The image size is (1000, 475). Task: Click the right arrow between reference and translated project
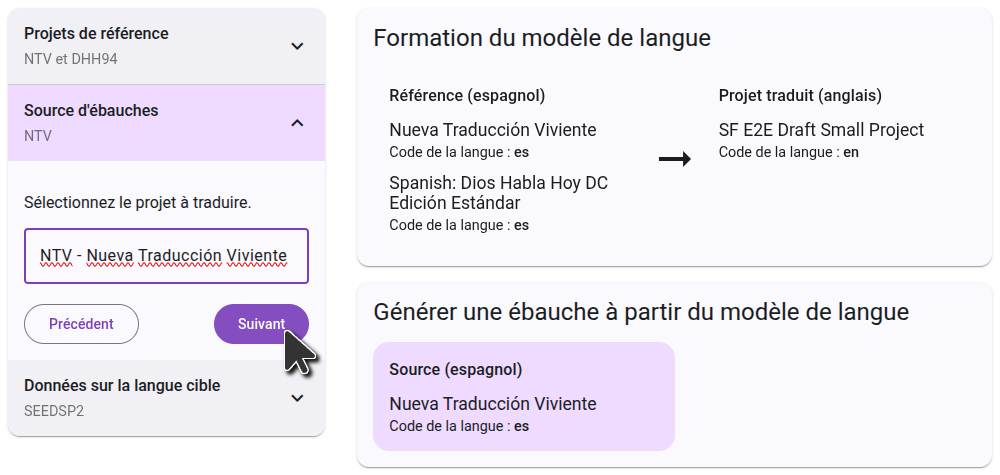coord(674,160)
